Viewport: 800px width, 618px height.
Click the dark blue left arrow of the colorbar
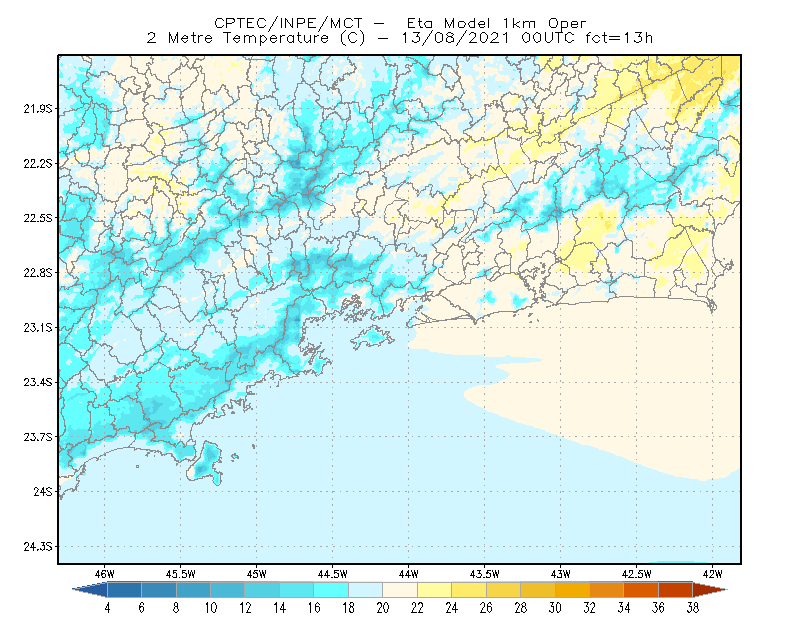pos(90,590)
